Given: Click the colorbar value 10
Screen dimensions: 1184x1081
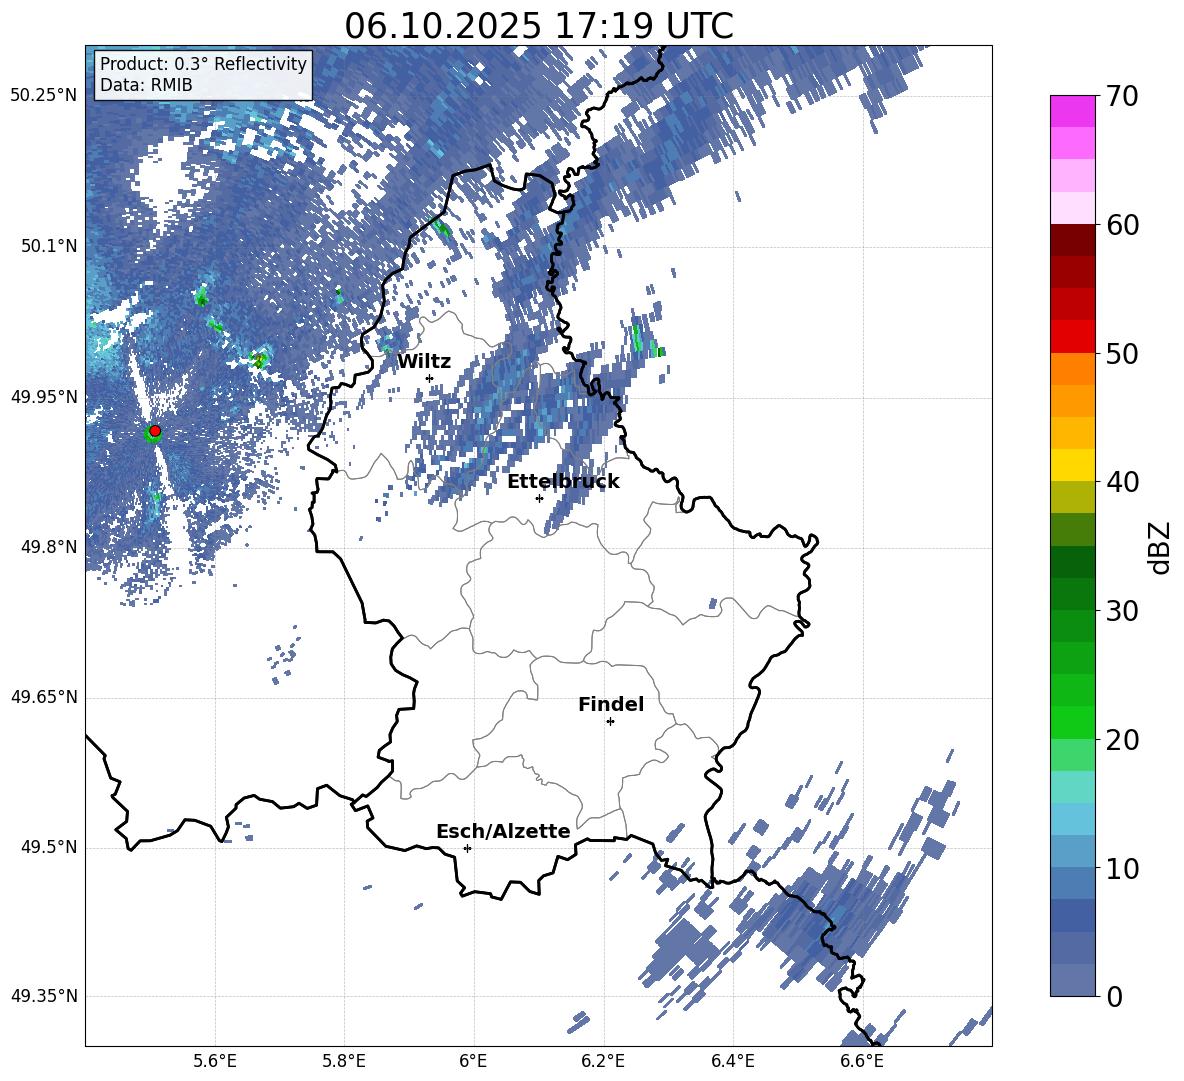Looking at the screenshot, I should (1122, 868).
